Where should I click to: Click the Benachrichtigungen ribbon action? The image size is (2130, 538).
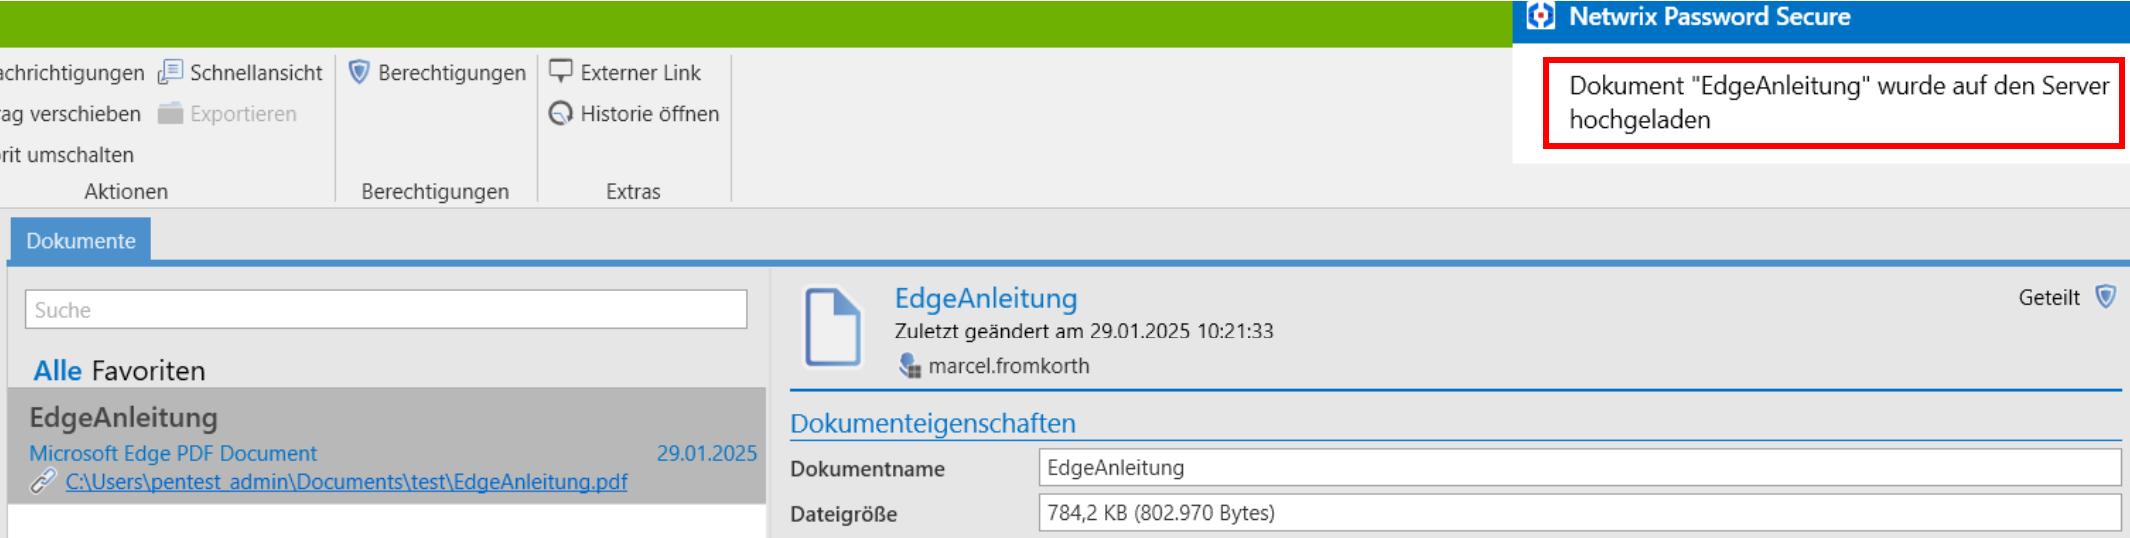[x=72, y=73]
